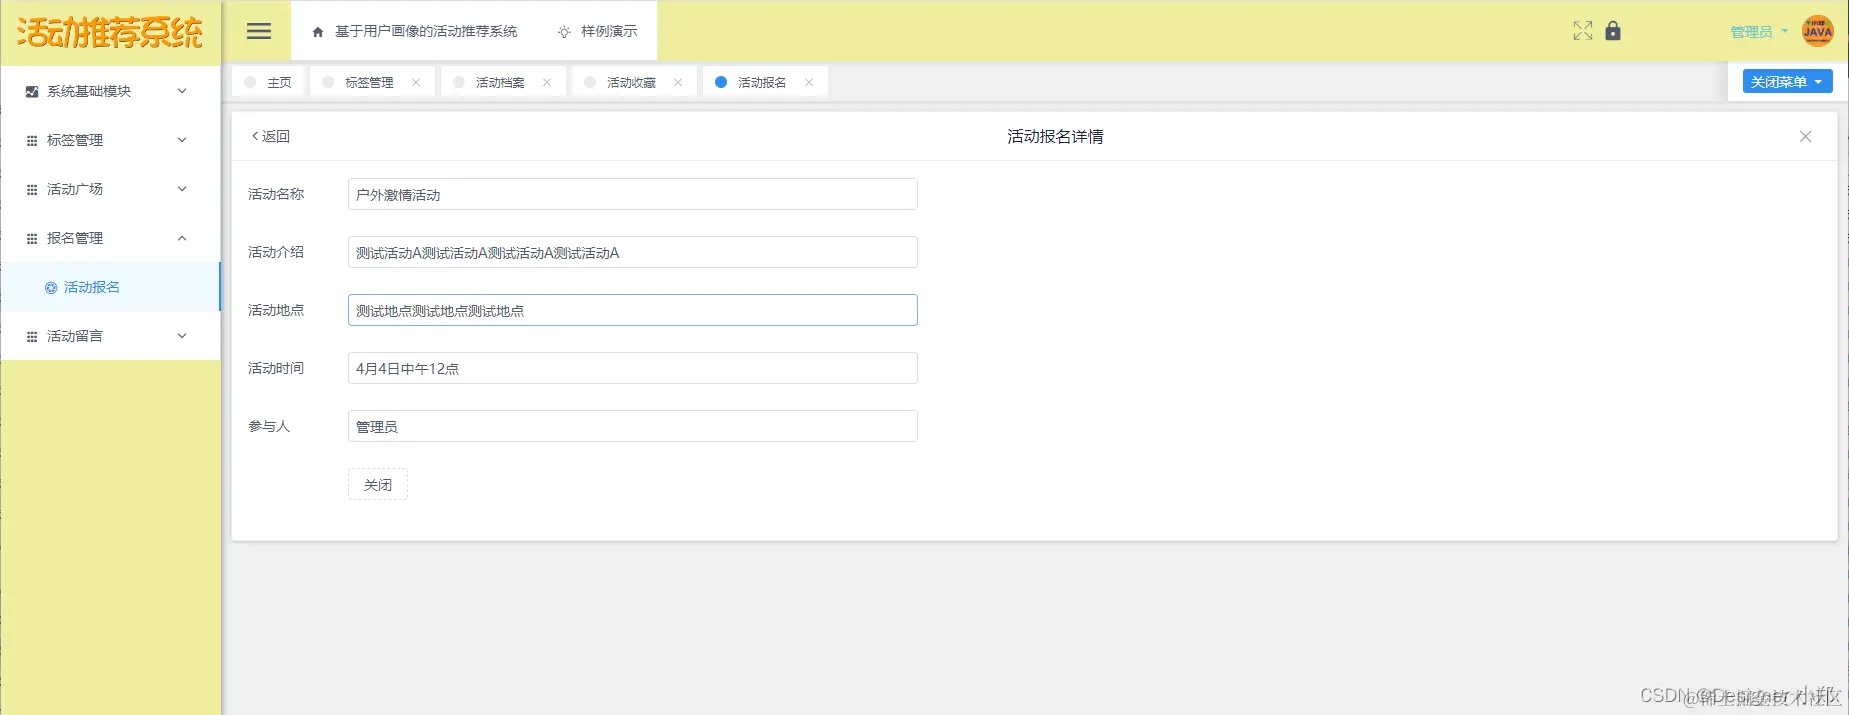Focus the 活动时间 input field

pos(632,368)
